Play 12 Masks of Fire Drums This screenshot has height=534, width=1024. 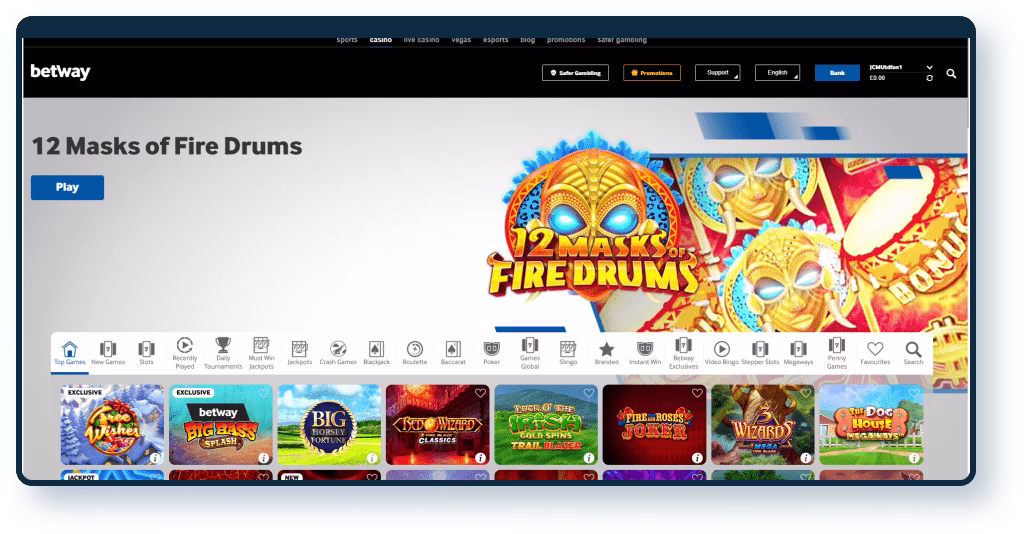tap(67, 187)
